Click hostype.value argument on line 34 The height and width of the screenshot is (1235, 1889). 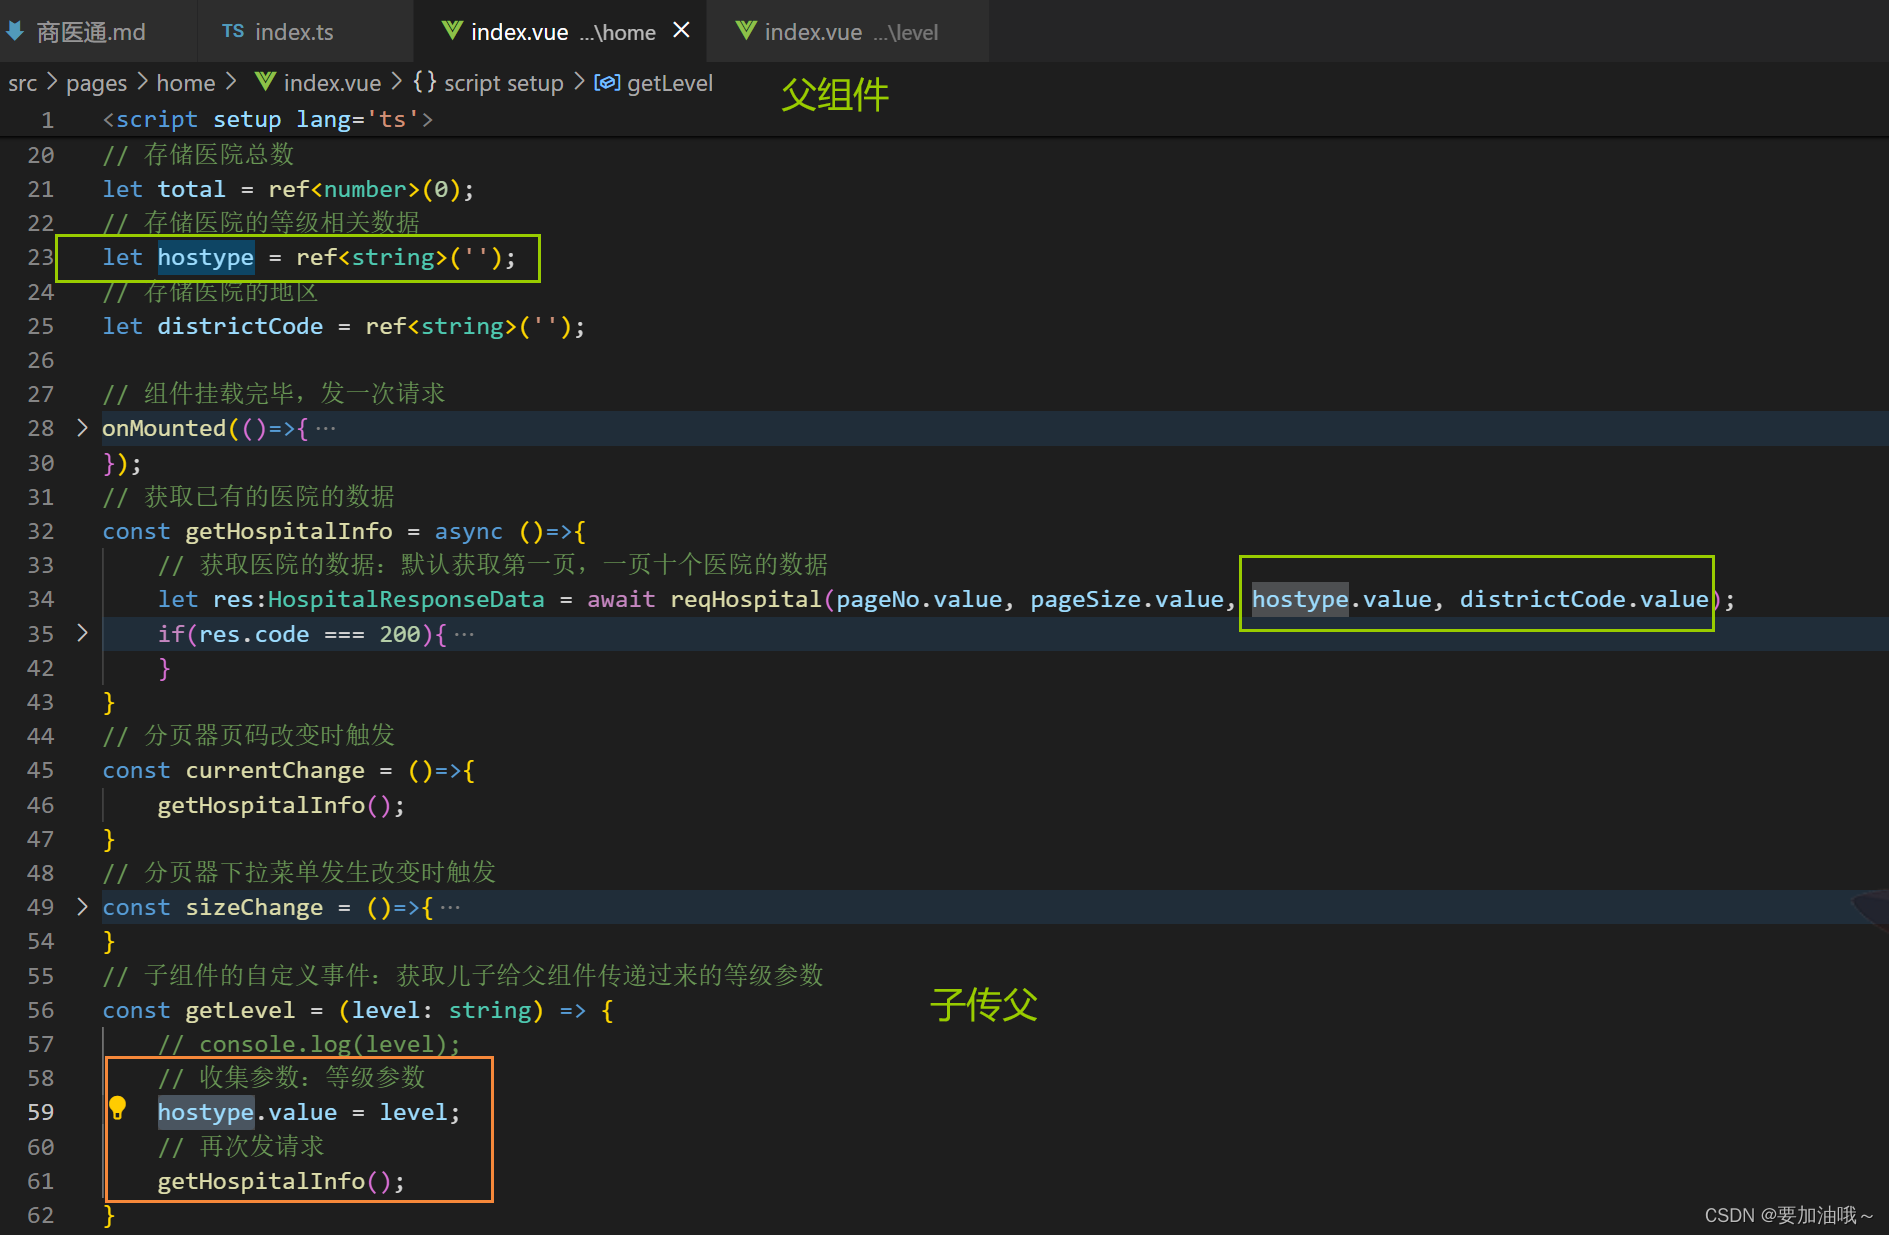[1342, 599]
